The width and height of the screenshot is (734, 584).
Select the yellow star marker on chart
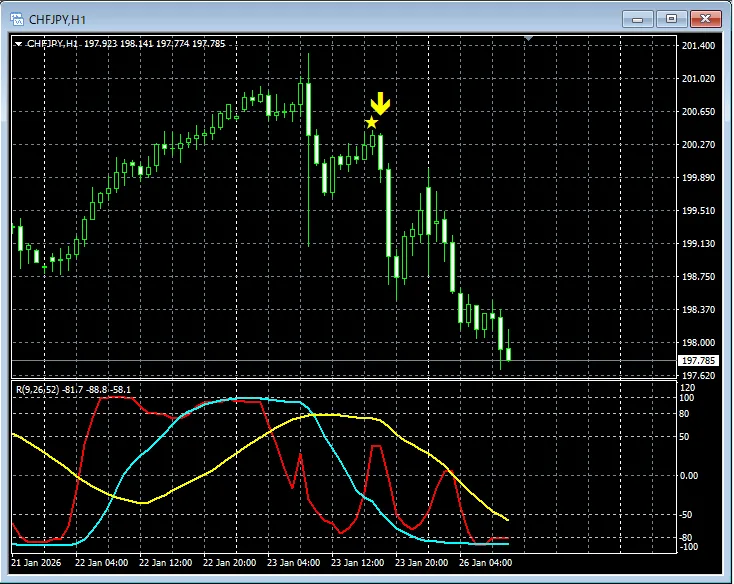pyautogui.click(x=372, y=123)
